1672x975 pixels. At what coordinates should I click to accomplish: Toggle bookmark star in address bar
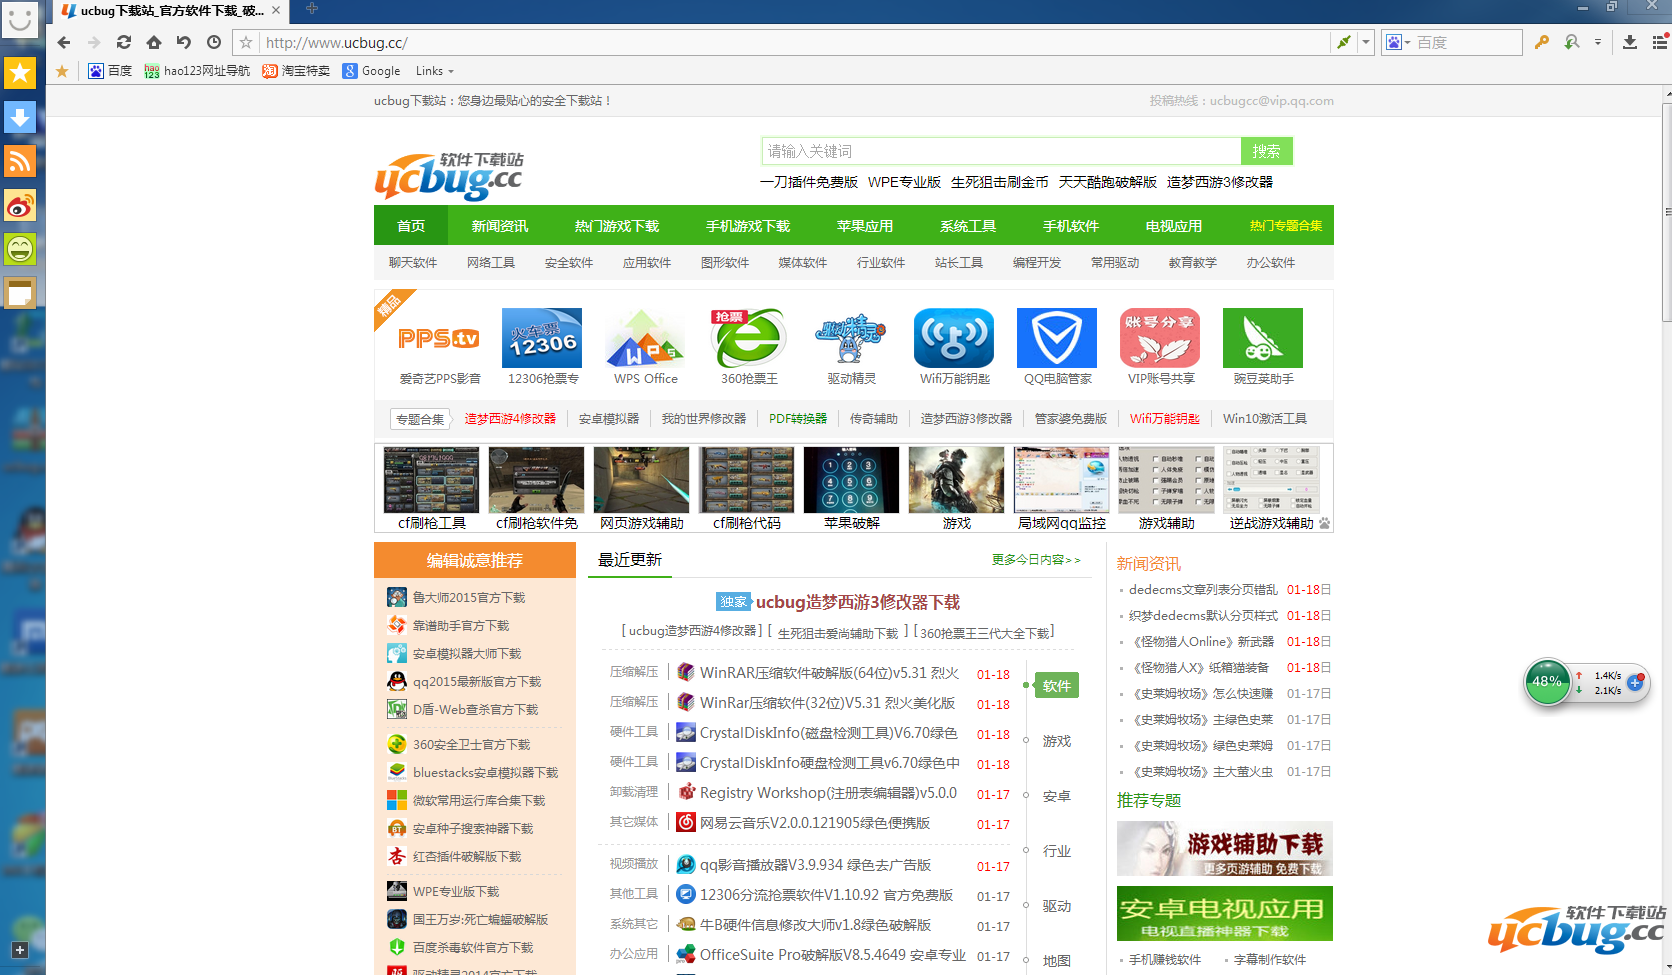(x=246, y=42)
